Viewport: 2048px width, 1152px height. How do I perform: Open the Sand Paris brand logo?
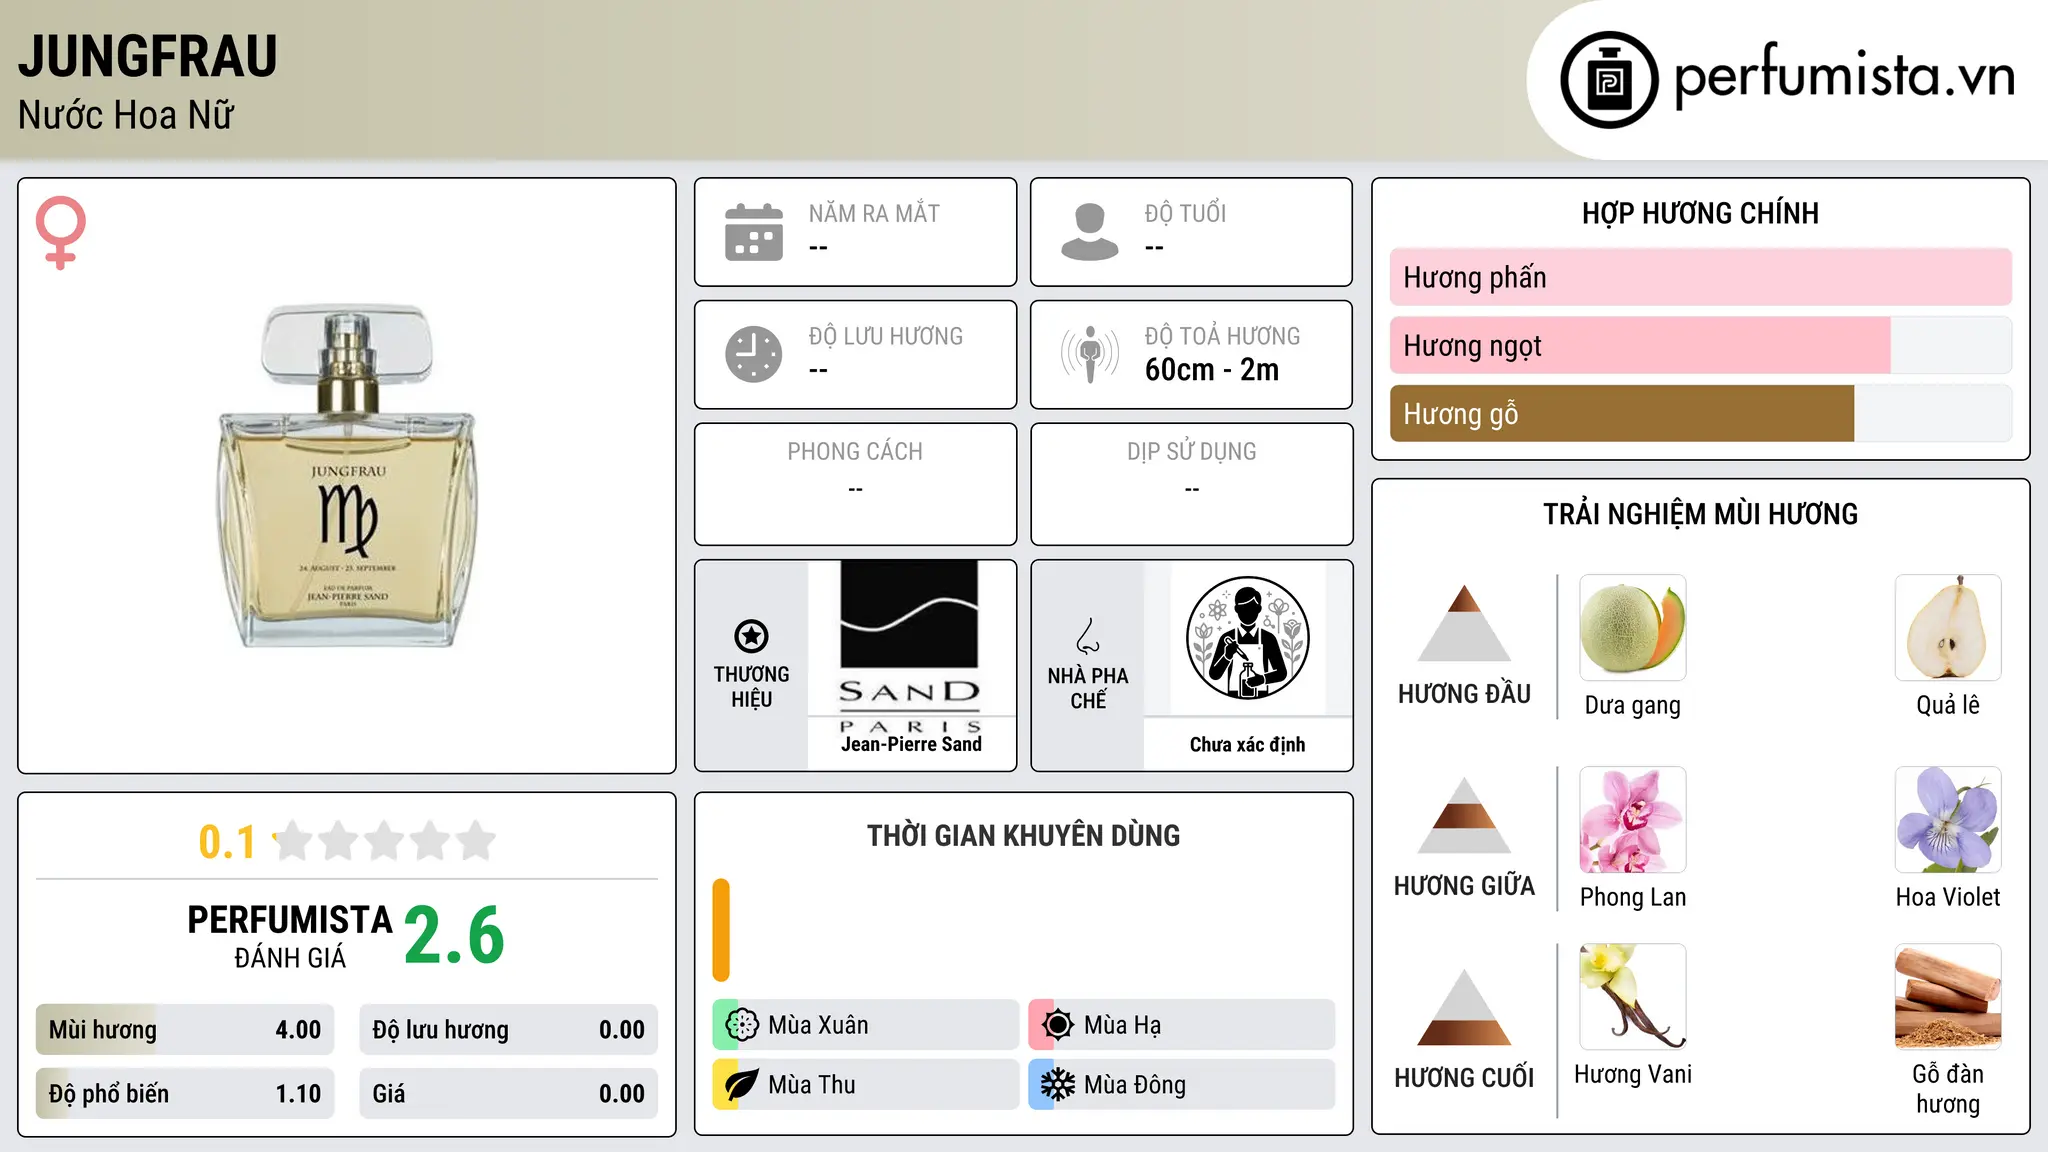[911, 647]
